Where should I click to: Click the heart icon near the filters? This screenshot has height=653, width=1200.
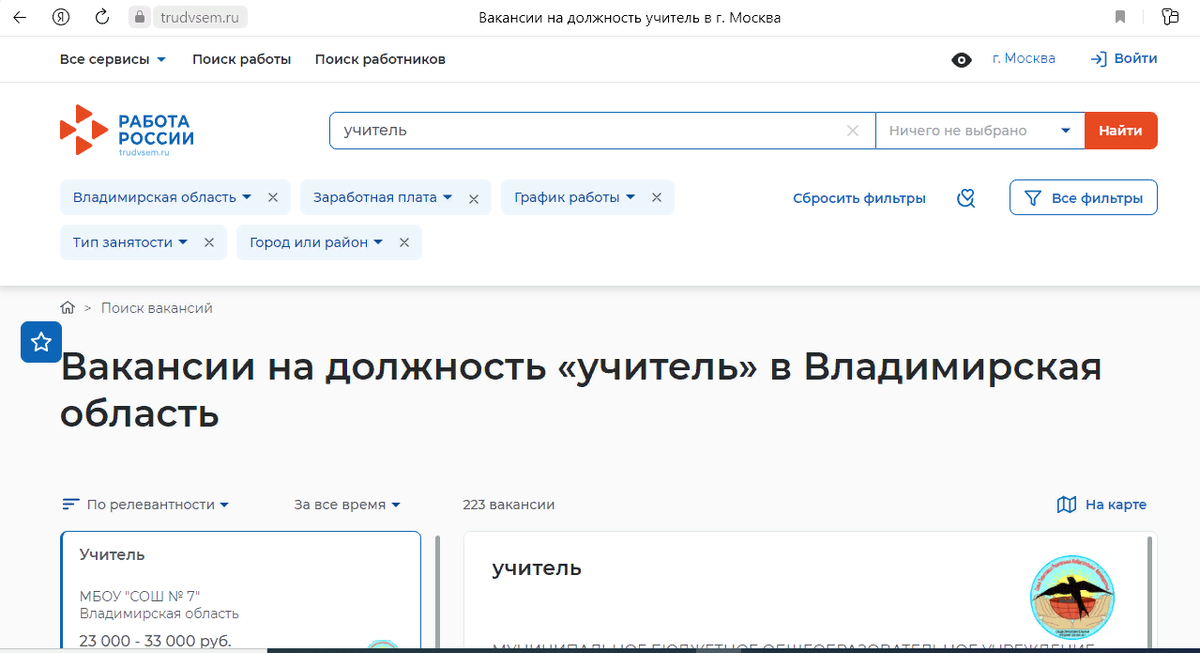[x=965, y=197]
